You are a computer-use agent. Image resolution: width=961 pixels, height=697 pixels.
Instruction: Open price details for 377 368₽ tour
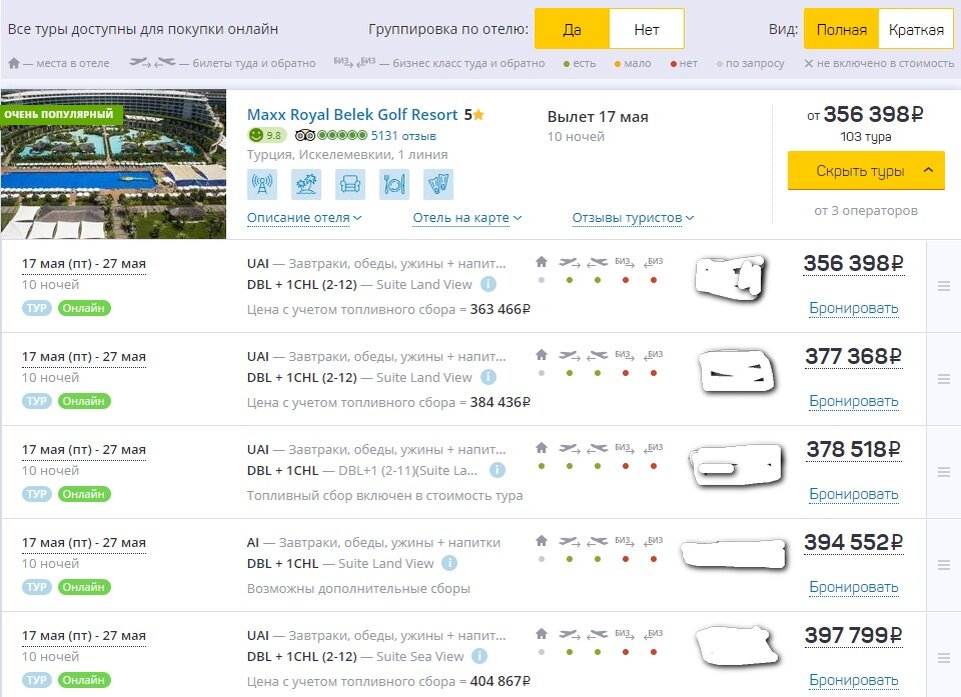click(853, 357)
